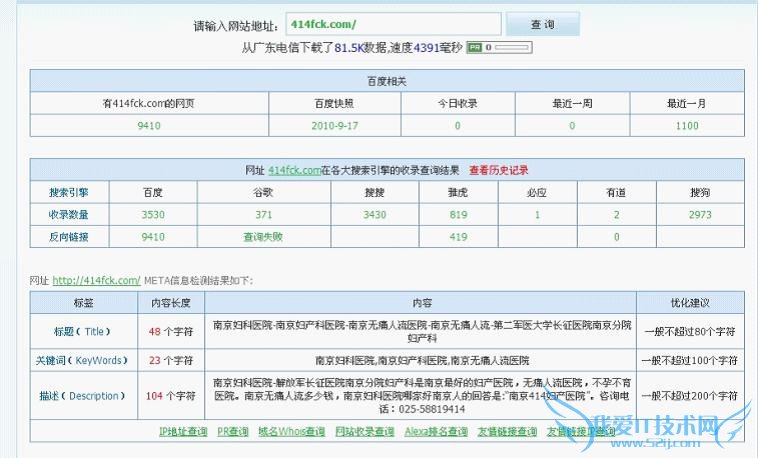Viewport: 758px width, 458px height.
Task: Click 48 个字符 title length cell
Action: pyautogui.click(x=171, y=331)
